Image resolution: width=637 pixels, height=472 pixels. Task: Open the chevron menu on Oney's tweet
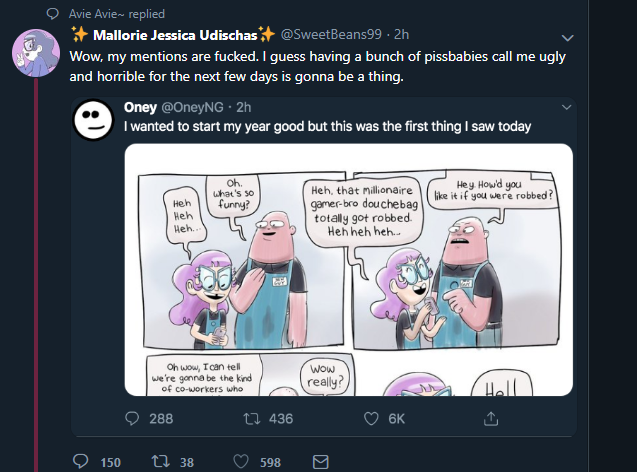(x=566, y=107)
